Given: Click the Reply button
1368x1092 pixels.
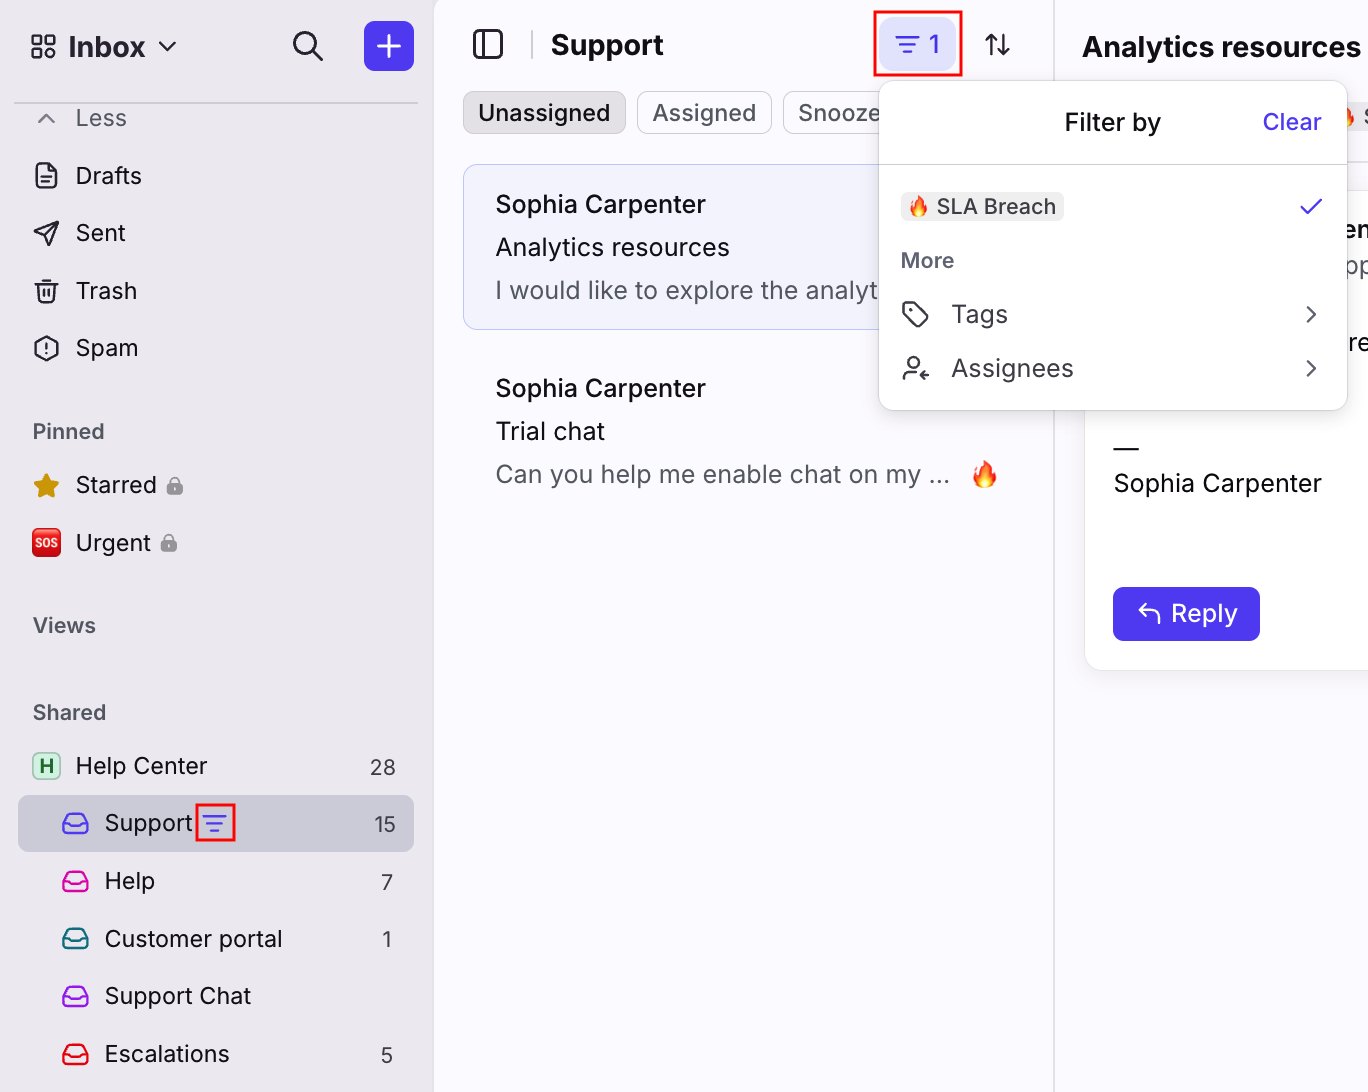Looking at the screenshot, I should pyautogui.click(x=1186, y=614).
